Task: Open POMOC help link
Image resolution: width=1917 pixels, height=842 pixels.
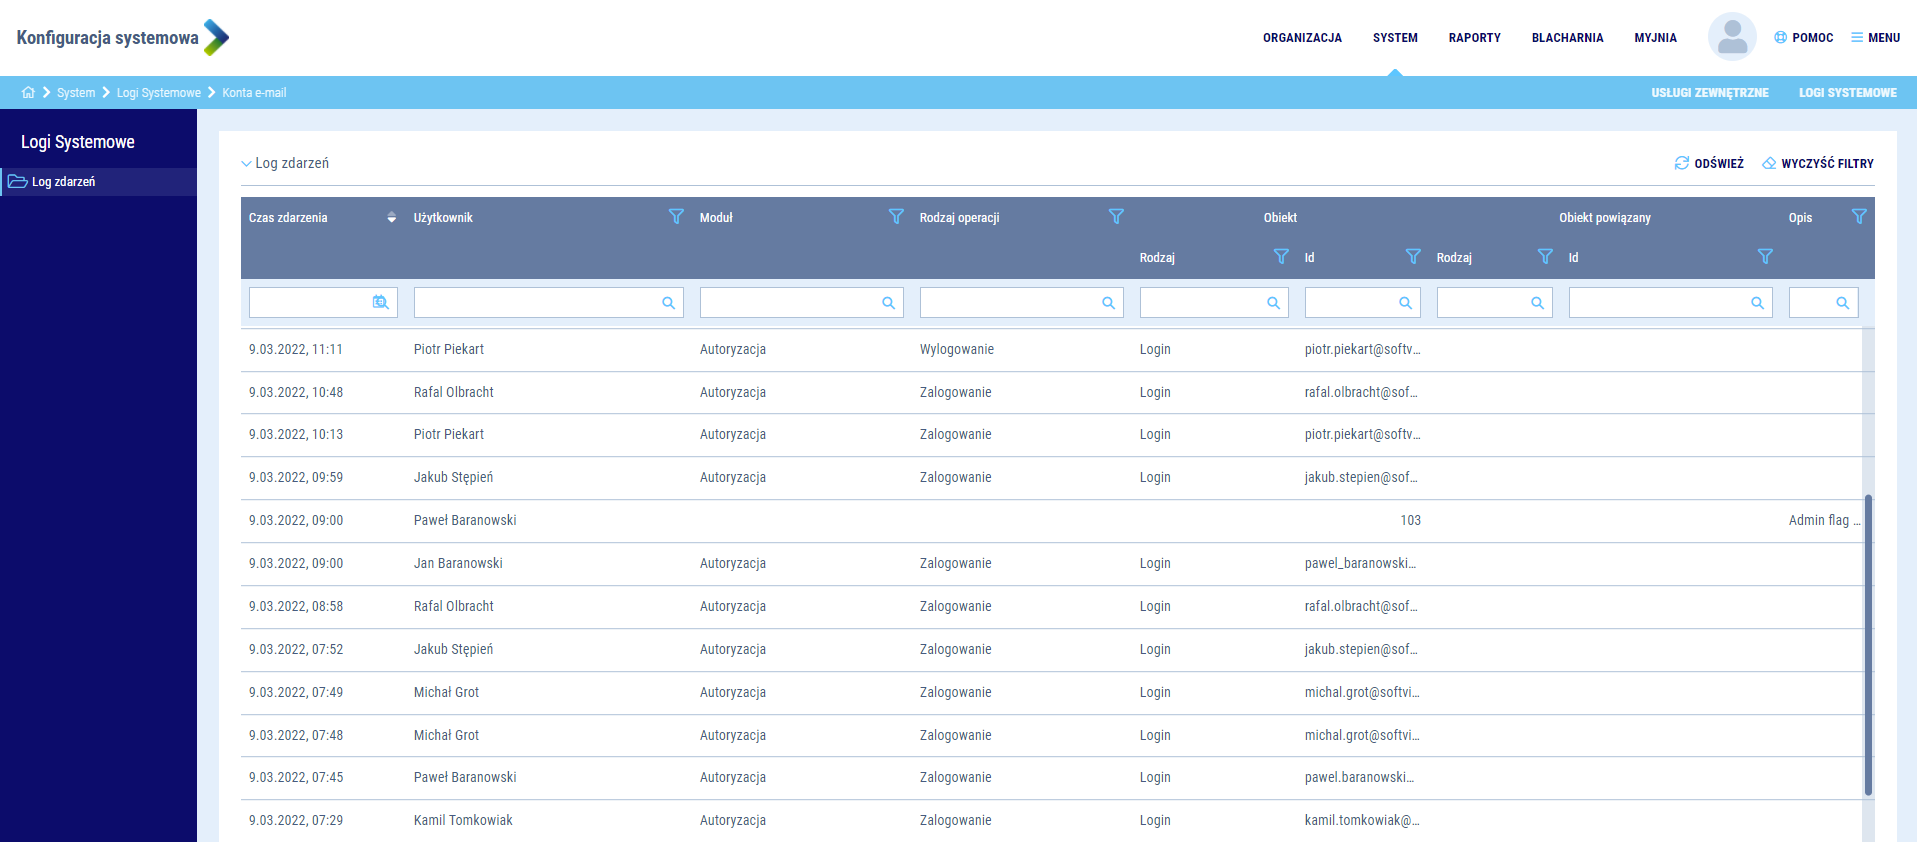Action: [1803, 38]
